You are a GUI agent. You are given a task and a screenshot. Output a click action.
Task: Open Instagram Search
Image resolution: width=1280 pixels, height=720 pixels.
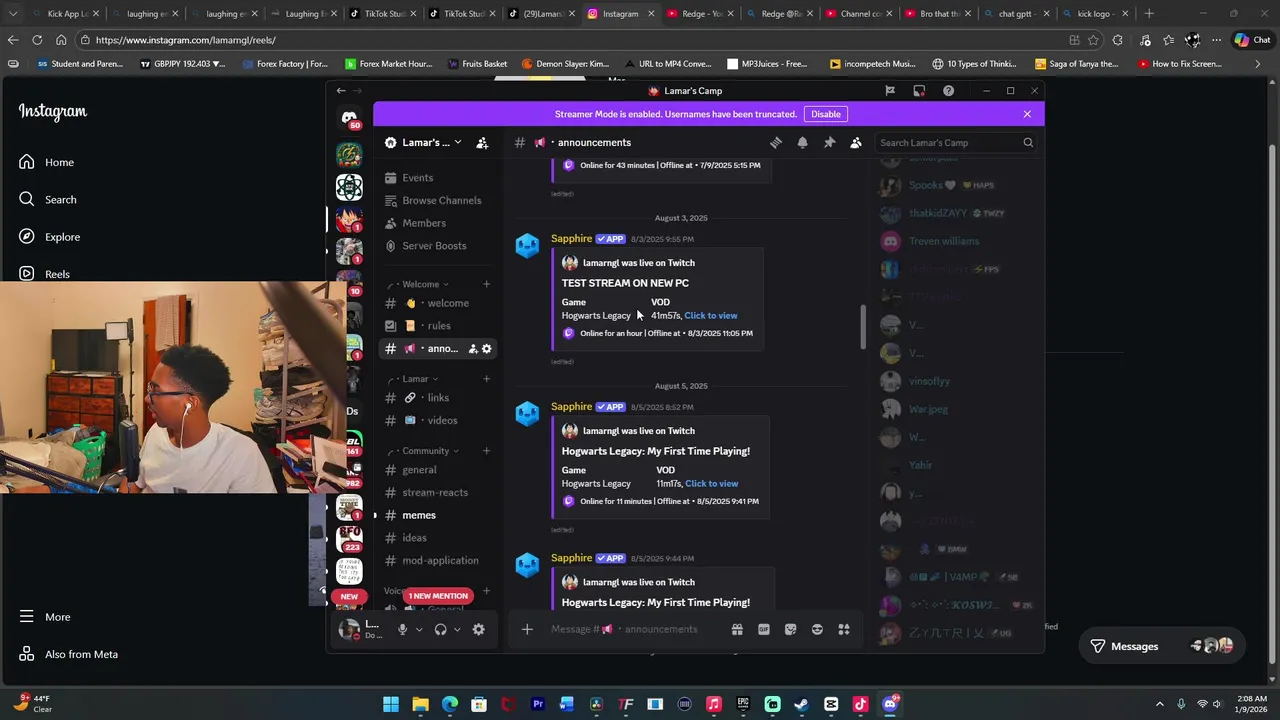click(x=48, y=200)
